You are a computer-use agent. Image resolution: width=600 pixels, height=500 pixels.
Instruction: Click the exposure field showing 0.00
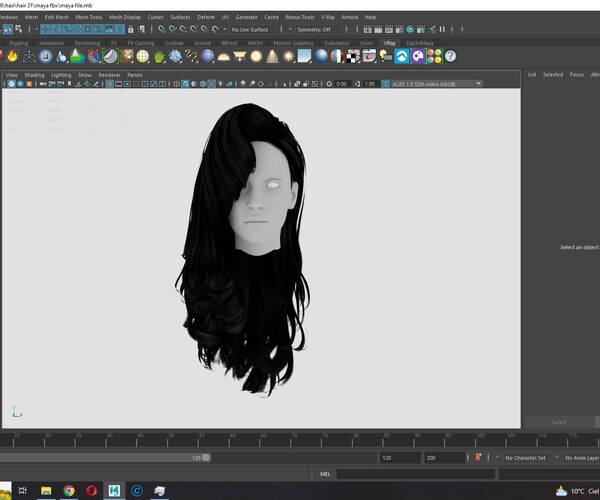(x=341, y=84)
